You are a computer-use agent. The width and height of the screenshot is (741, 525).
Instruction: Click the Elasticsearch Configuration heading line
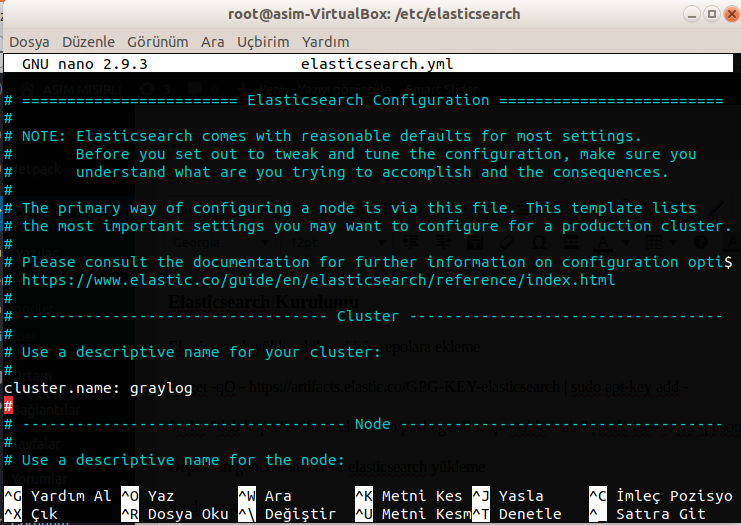[x=364, y=100]
